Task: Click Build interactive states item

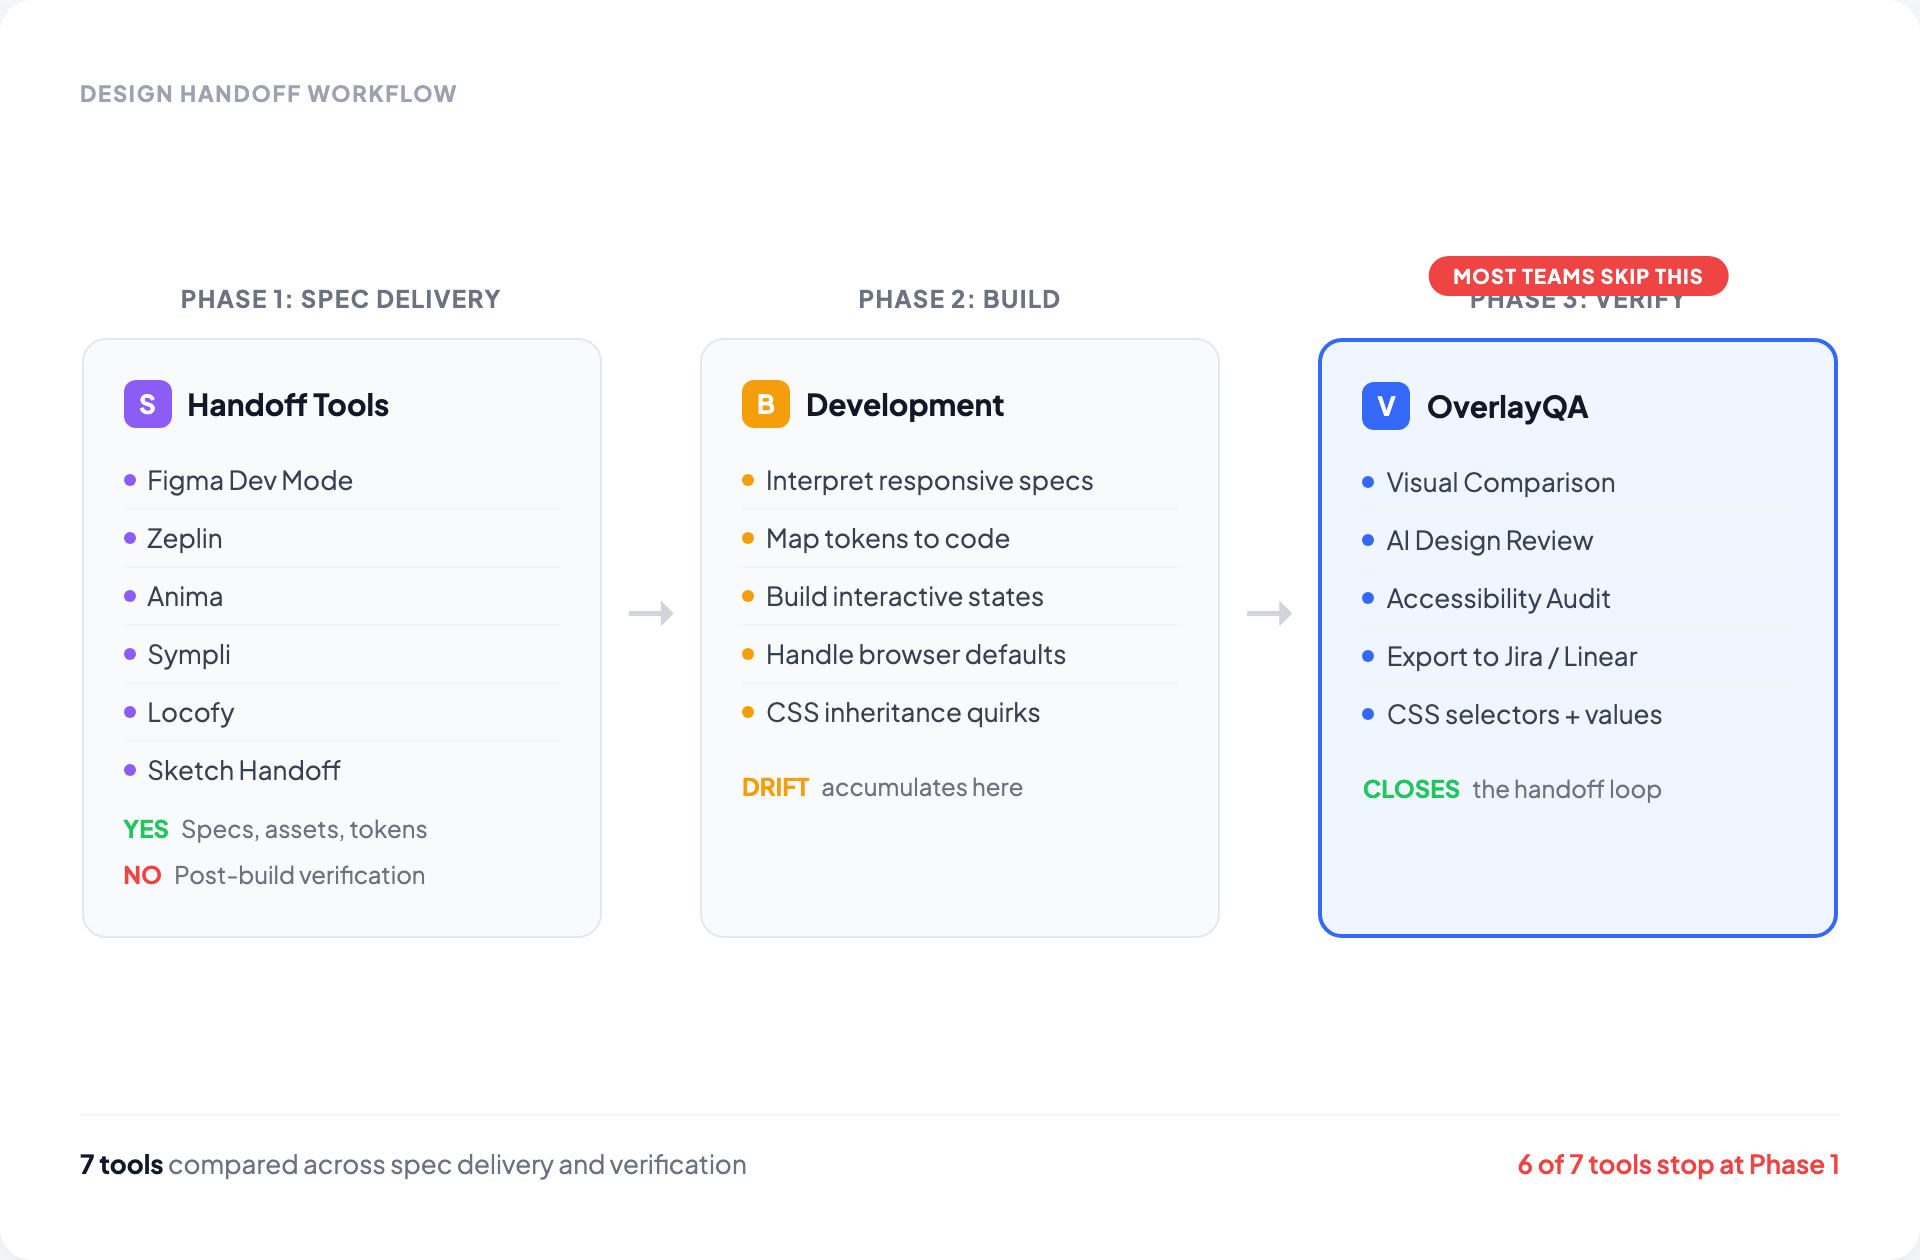Action: tap(960, 597)
